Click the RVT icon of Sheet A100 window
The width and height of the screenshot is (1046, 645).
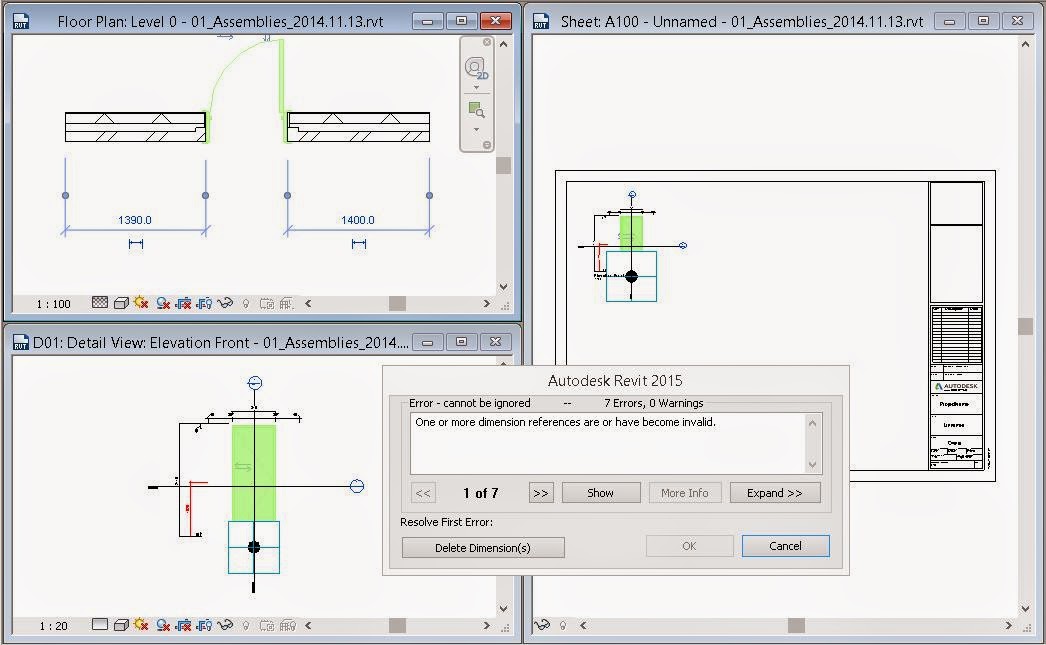pos(541,21)
